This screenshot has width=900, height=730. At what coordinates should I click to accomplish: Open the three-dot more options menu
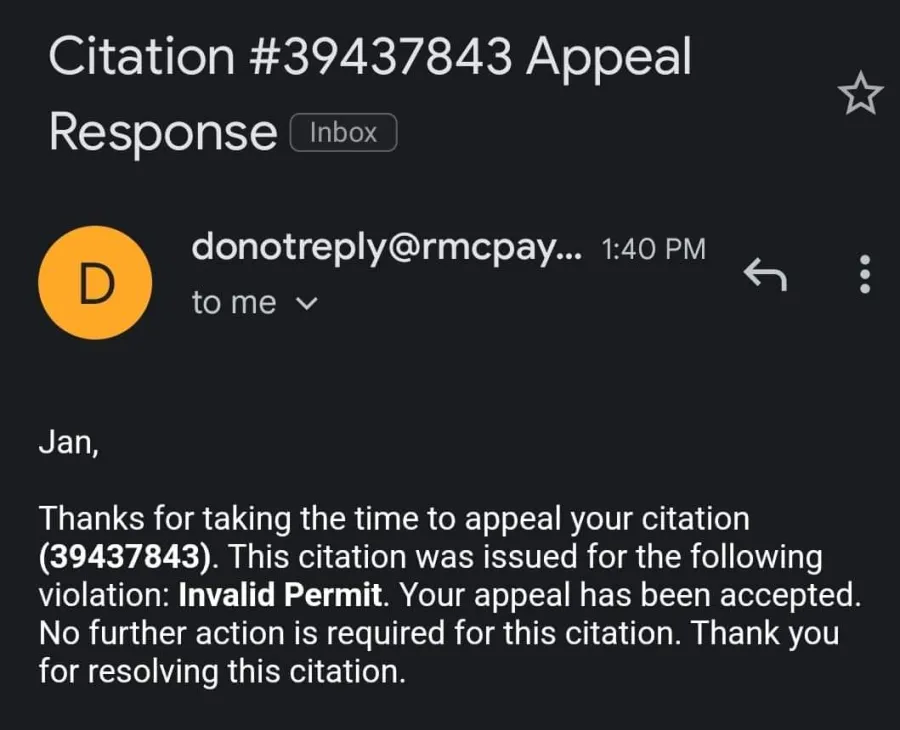tap(865, 274)
